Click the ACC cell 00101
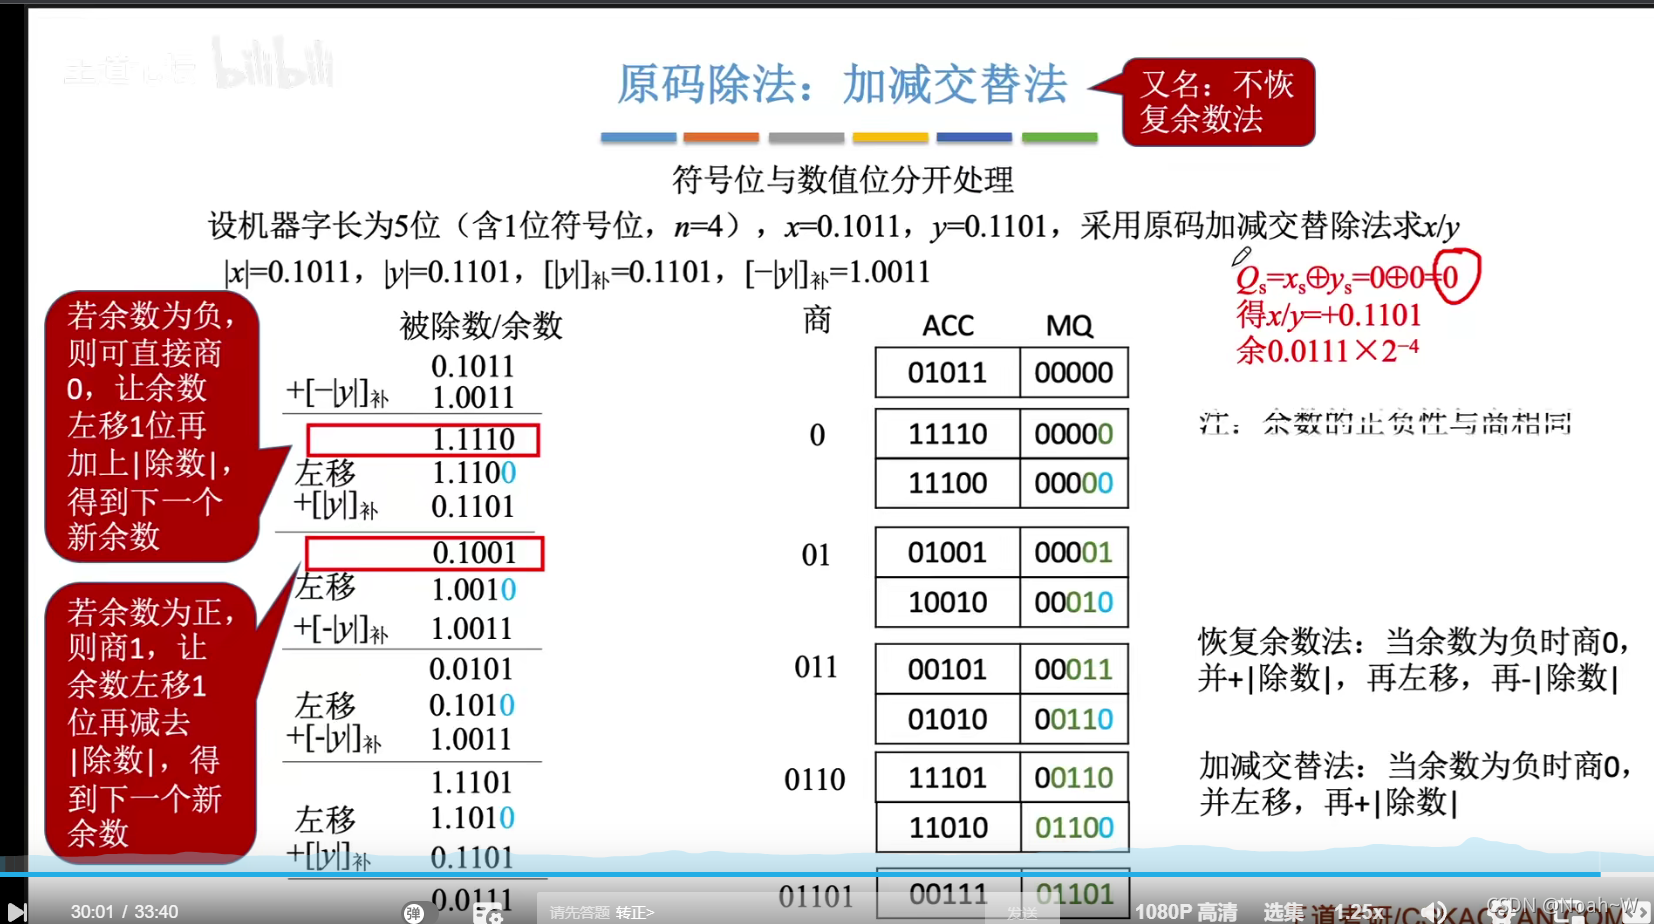This screenshot has width=1654, height=924. click(x=947, y=669)
